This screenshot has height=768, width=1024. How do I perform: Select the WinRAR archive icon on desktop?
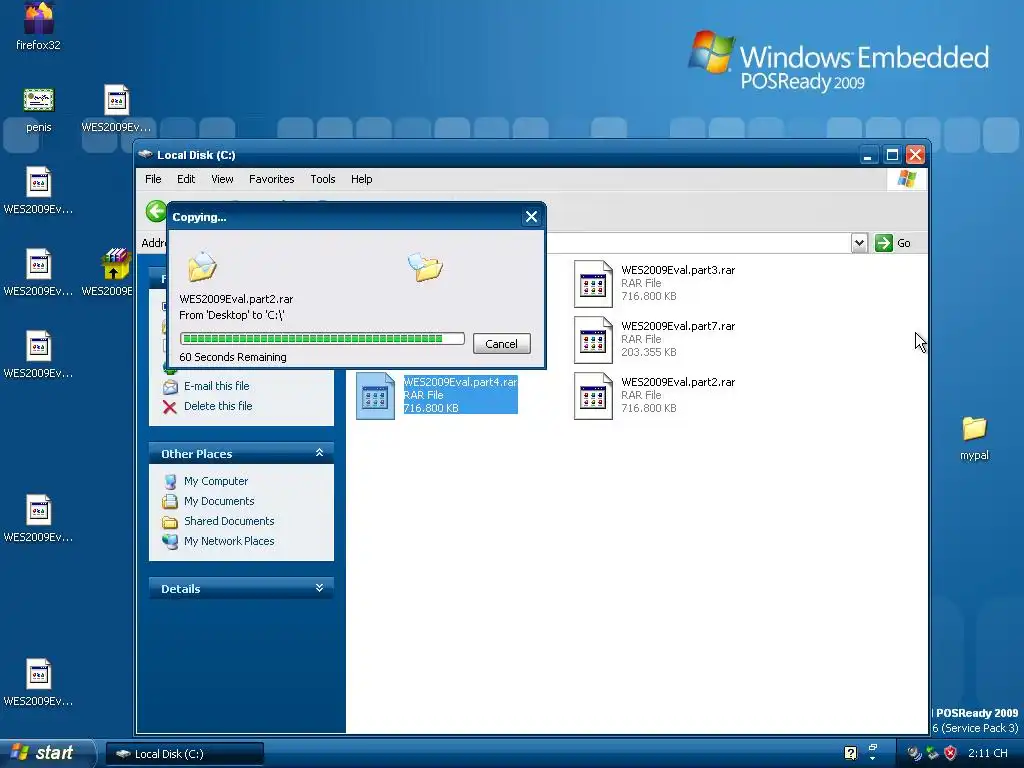(116, 264)
